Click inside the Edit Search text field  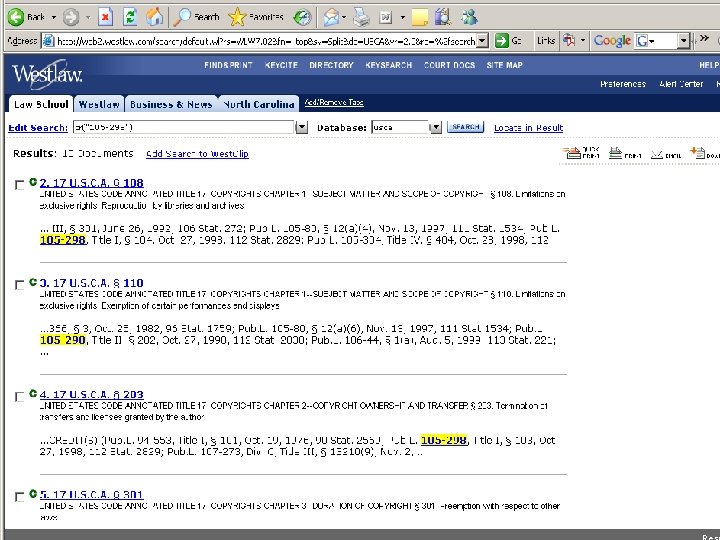pyautogui.click(x=184, y=127)
